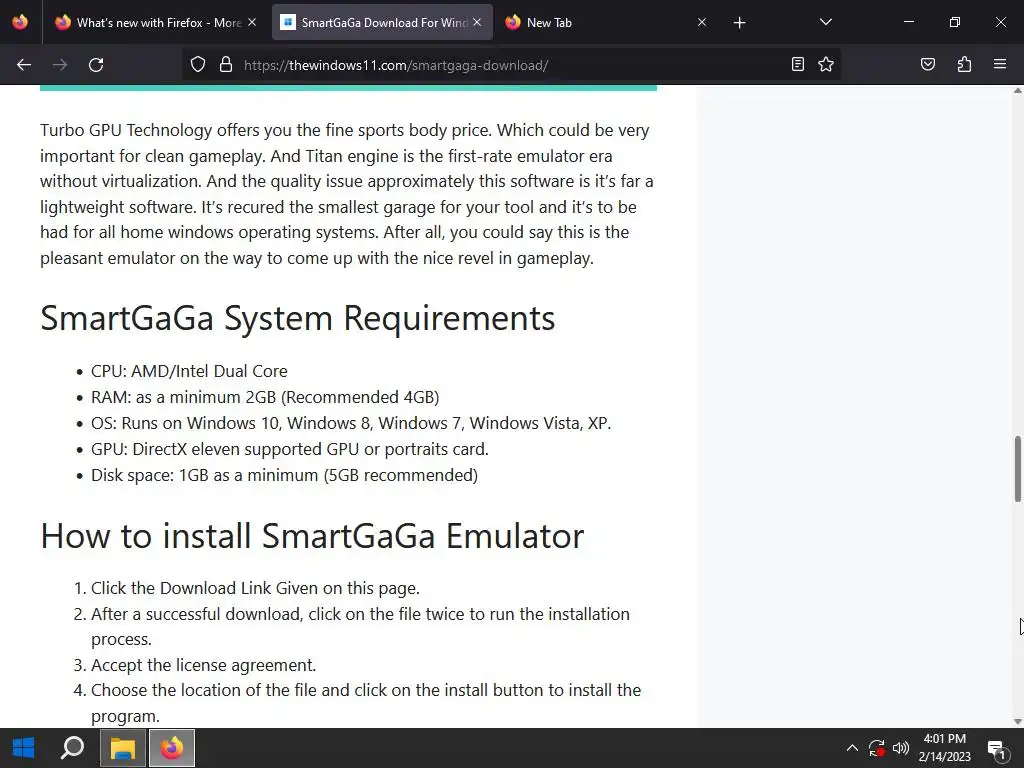Click 'OS: Runs on Windows 10' item
This screenshot has height=768, width=1024.
(x=351, y=423)
